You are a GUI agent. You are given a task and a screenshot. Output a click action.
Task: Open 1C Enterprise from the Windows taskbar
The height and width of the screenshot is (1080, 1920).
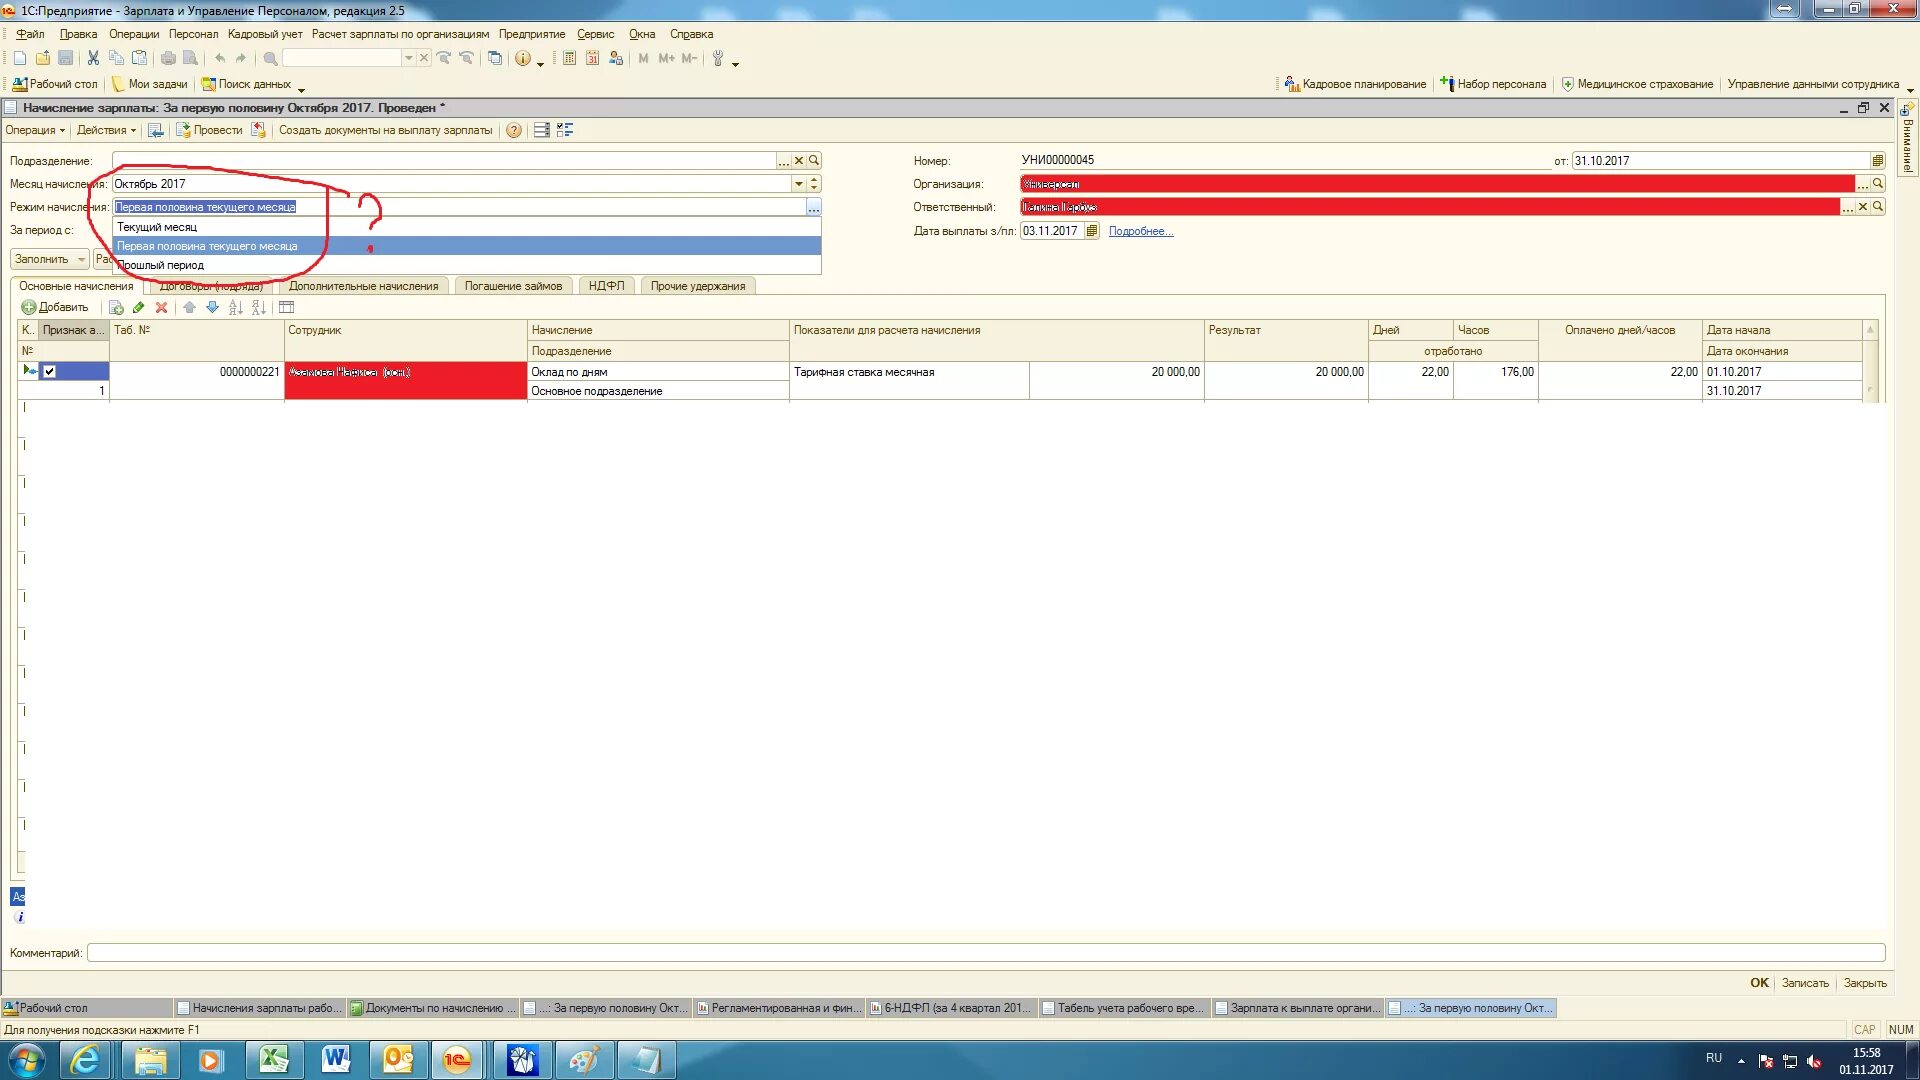[x=455, y=1060]
